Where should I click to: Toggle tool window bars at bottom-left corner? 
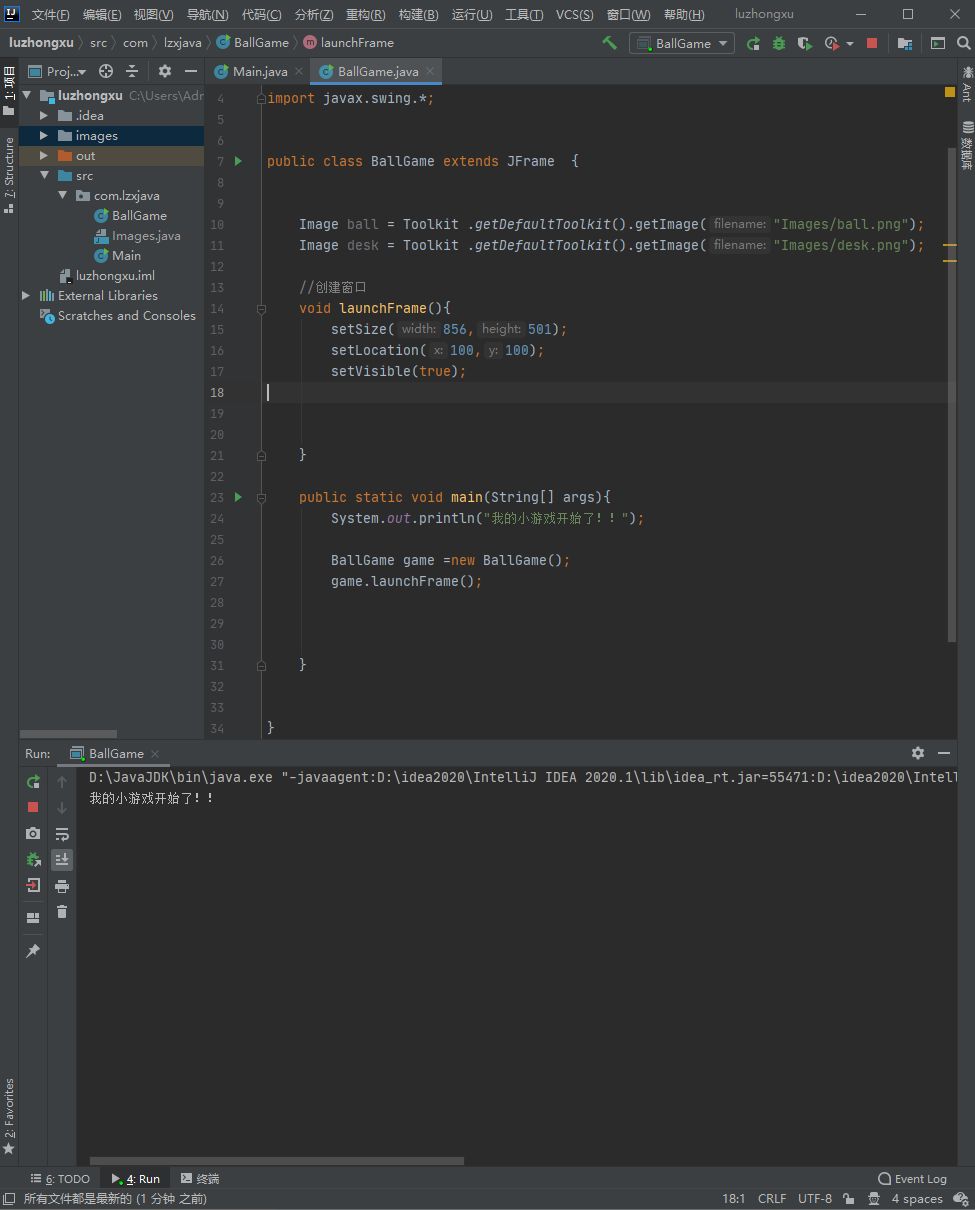(x=9, y=1198)
